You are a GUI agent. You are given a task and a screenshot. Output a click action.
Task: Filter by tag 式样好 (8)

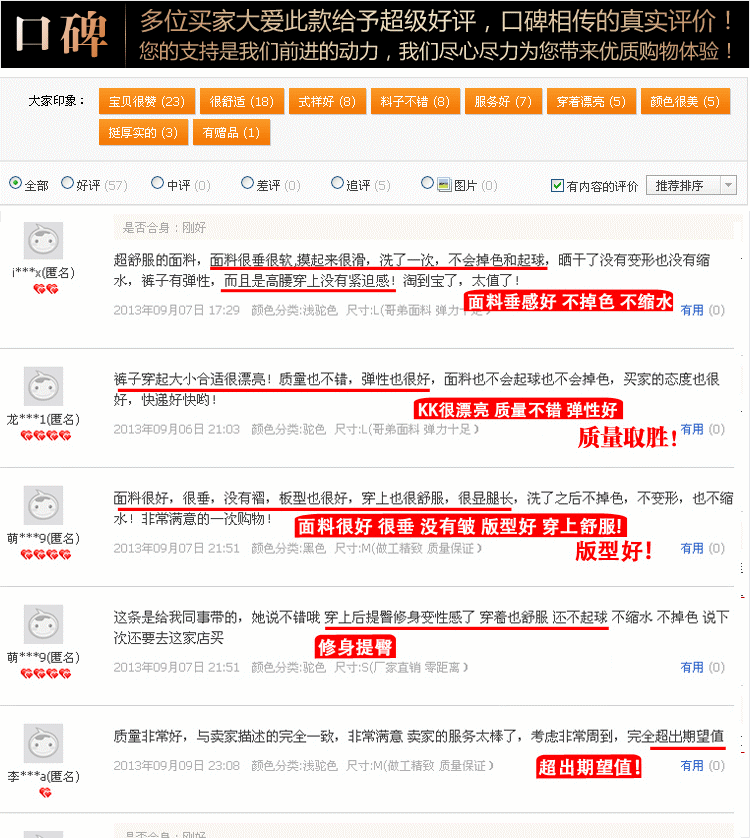(327, 102)
